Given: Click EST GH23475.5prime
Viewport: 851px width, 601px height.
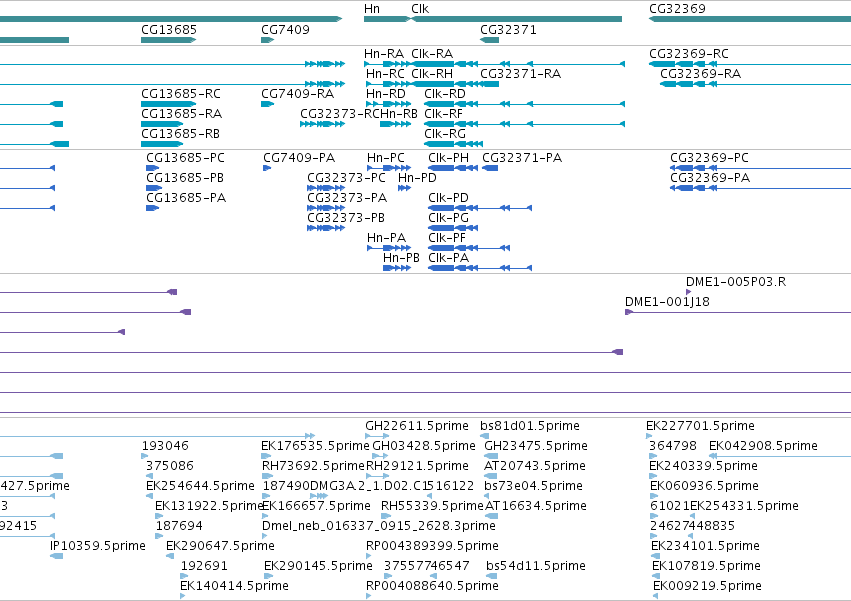Looking at the screenshot, I should (536, 446).
